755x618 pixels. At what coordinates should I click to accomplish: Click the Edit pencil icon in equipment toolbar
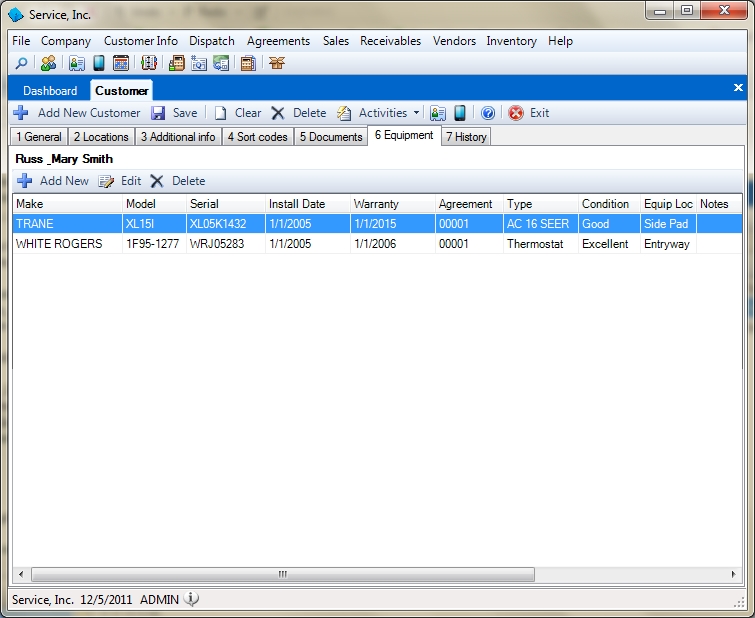tap(106, 181)
